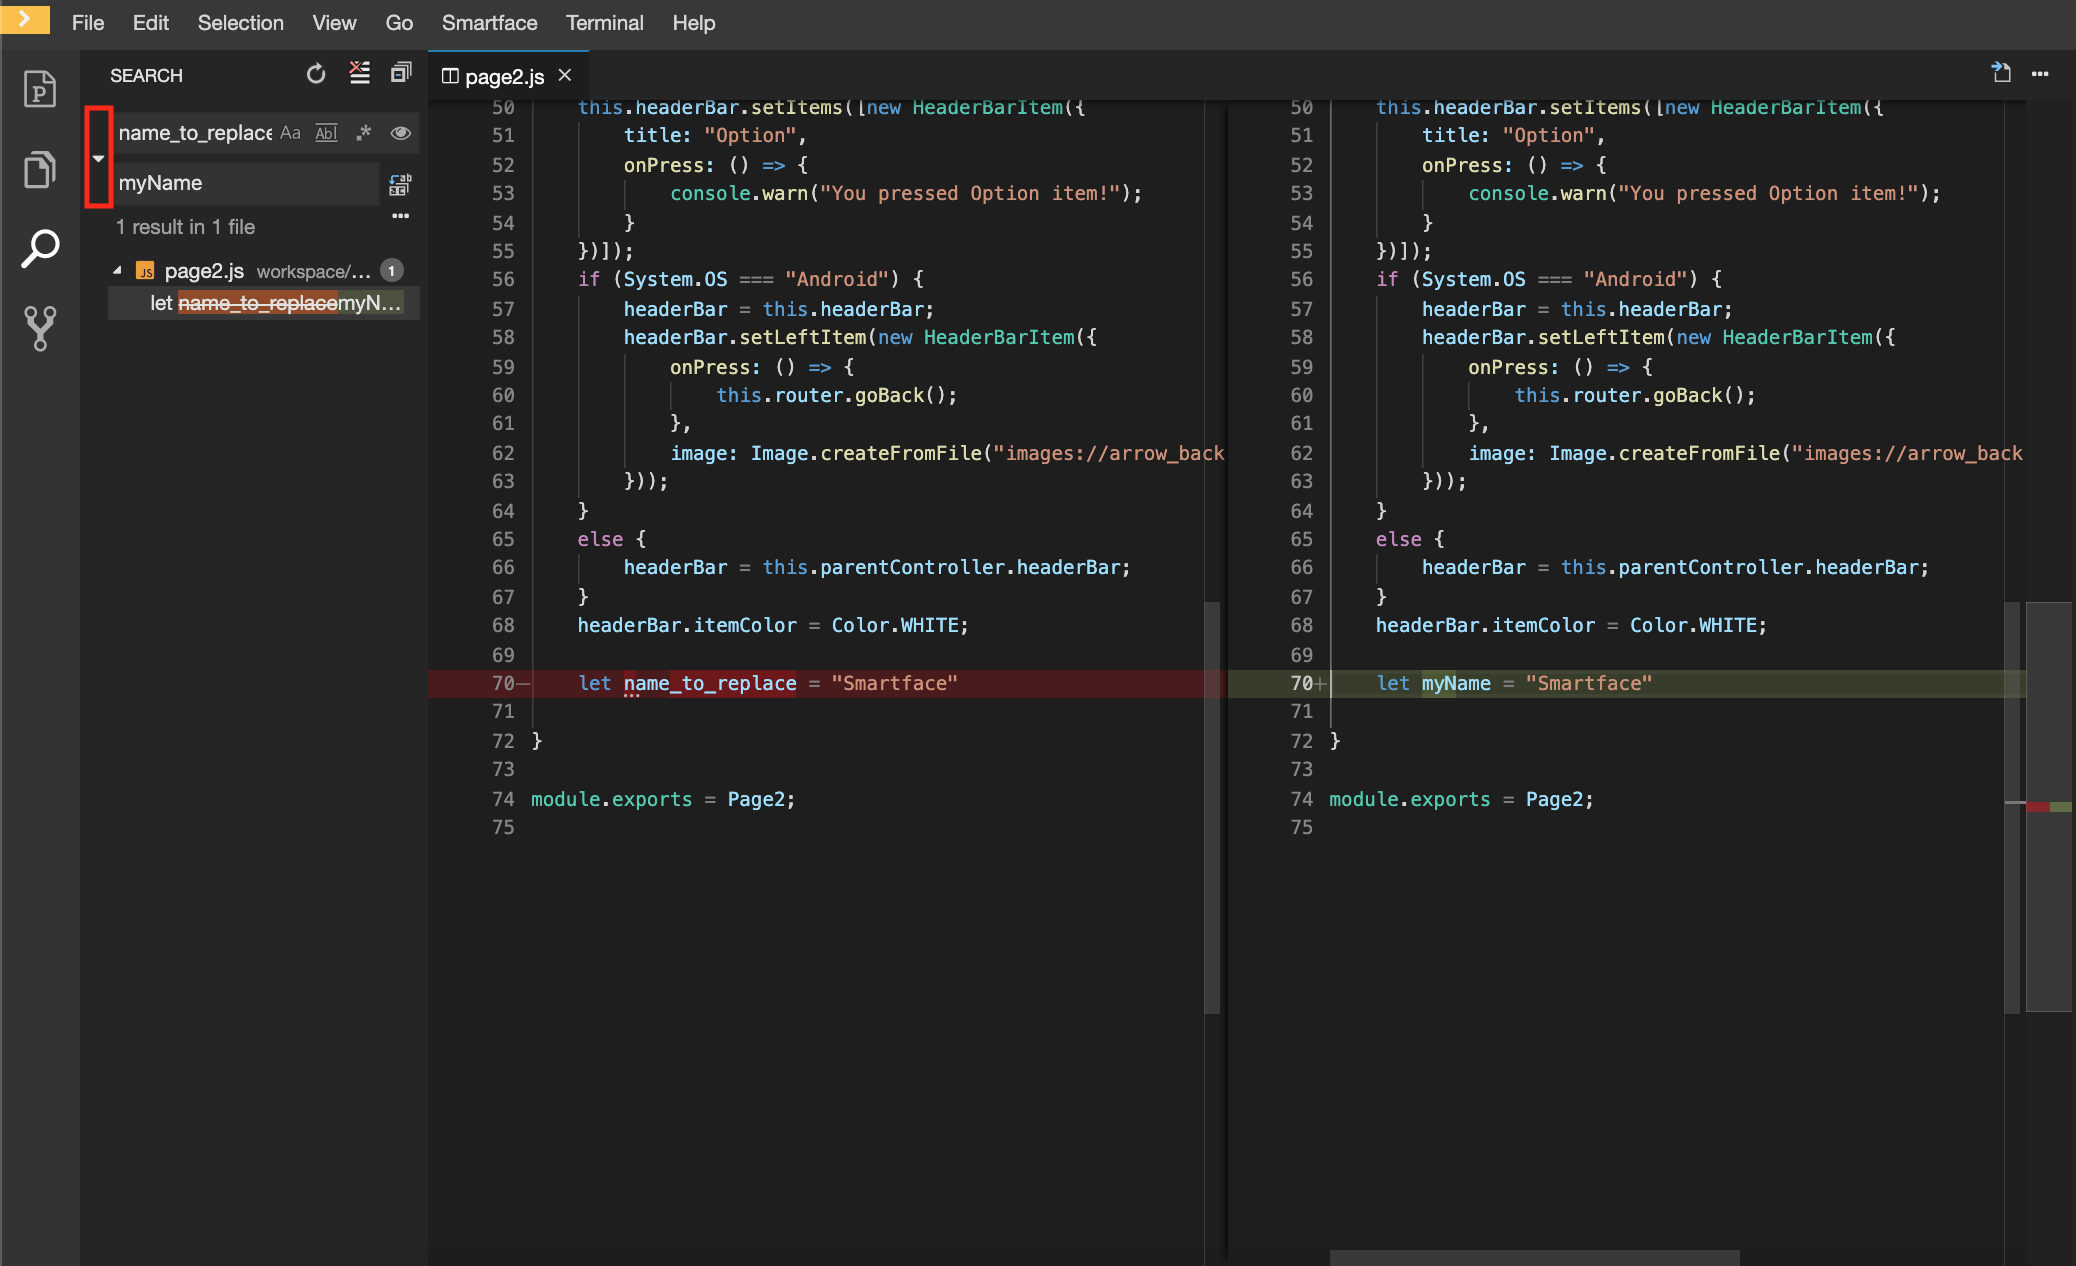Toggle Match Whole Word option

point(326,133)
